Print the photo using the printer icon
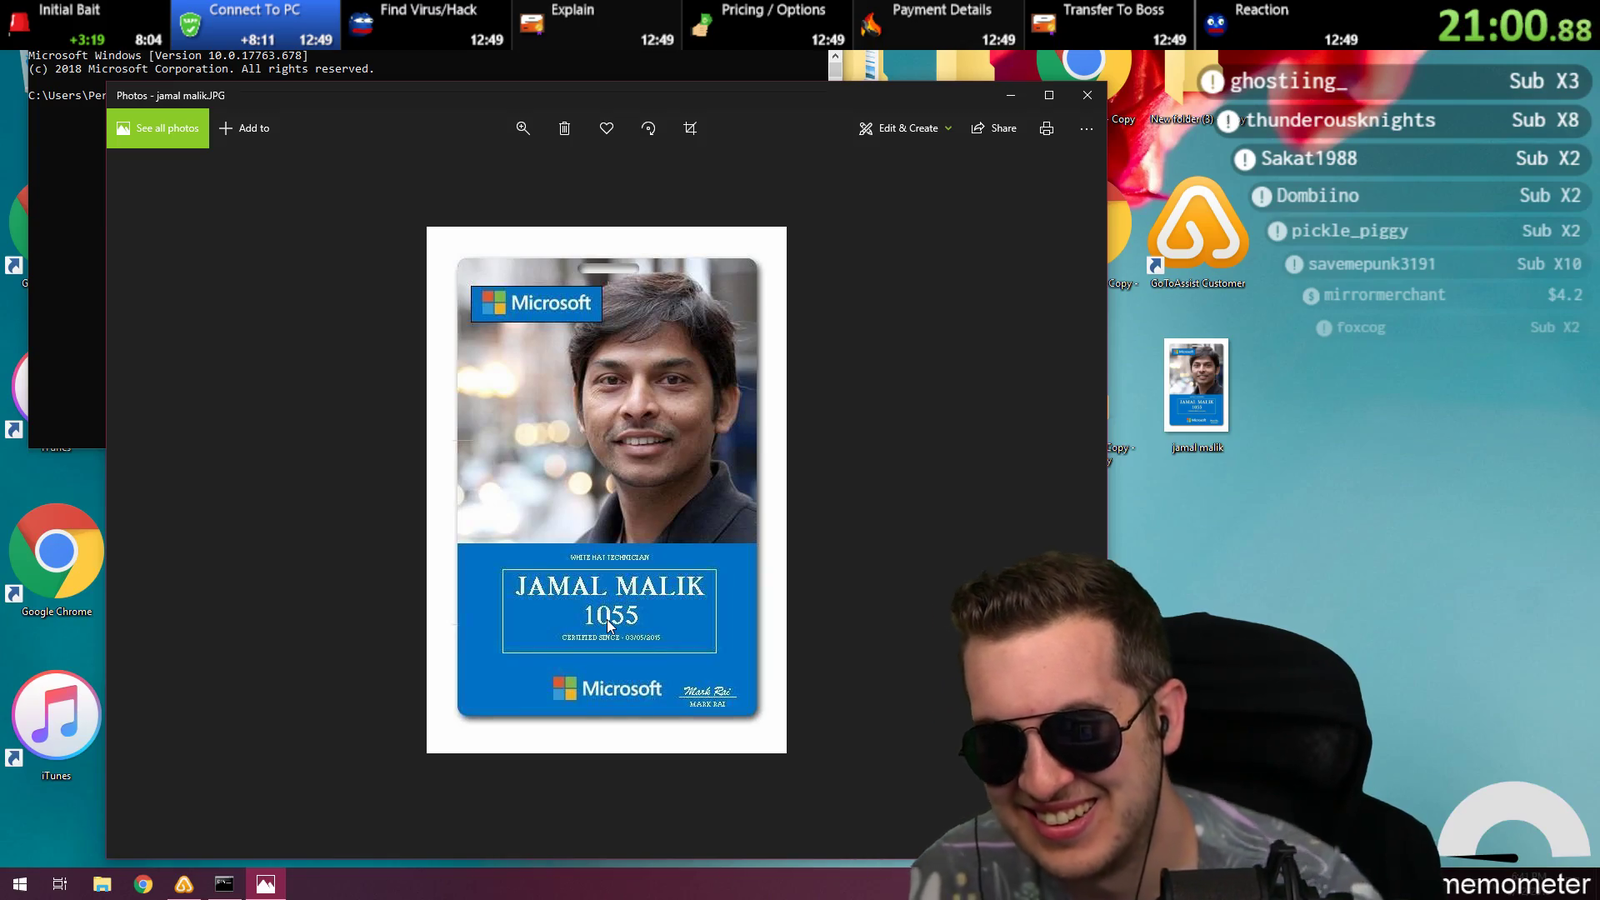Screen dimensions: 1600x900 click(x=1047, y=128)
